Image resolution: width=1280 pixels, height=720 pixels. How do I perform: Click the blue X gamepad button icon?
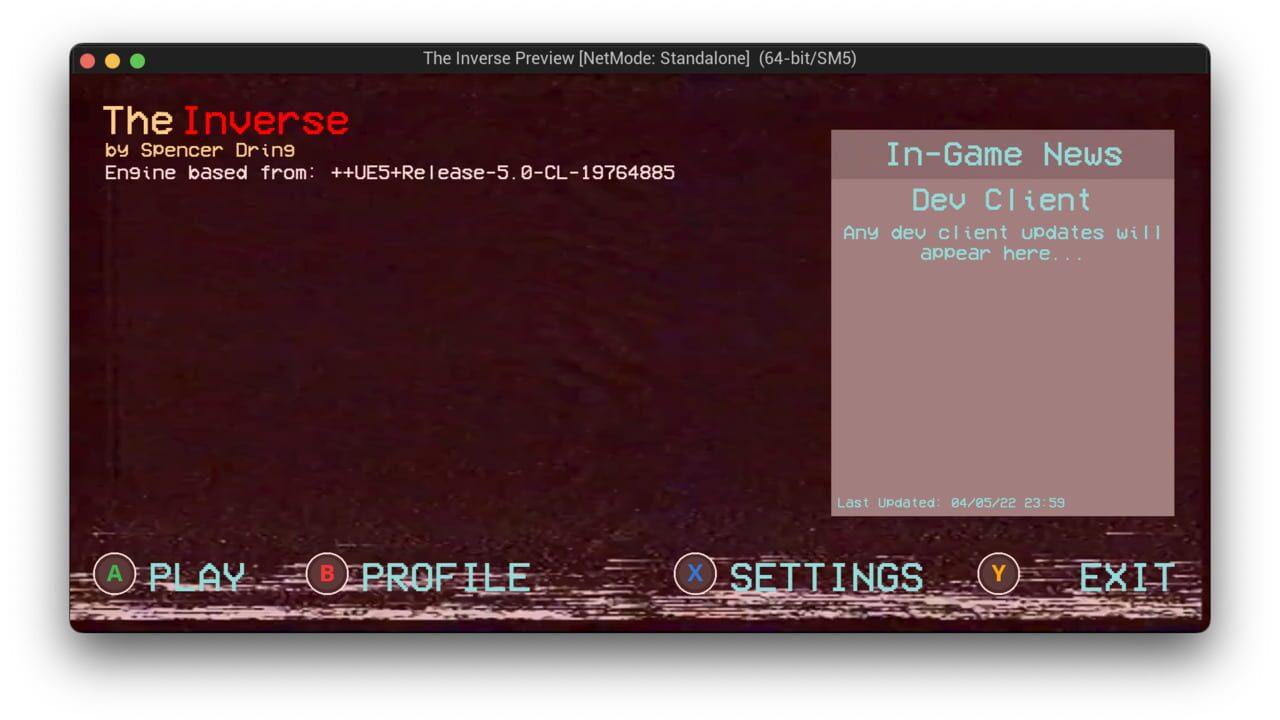click(695, 574)
